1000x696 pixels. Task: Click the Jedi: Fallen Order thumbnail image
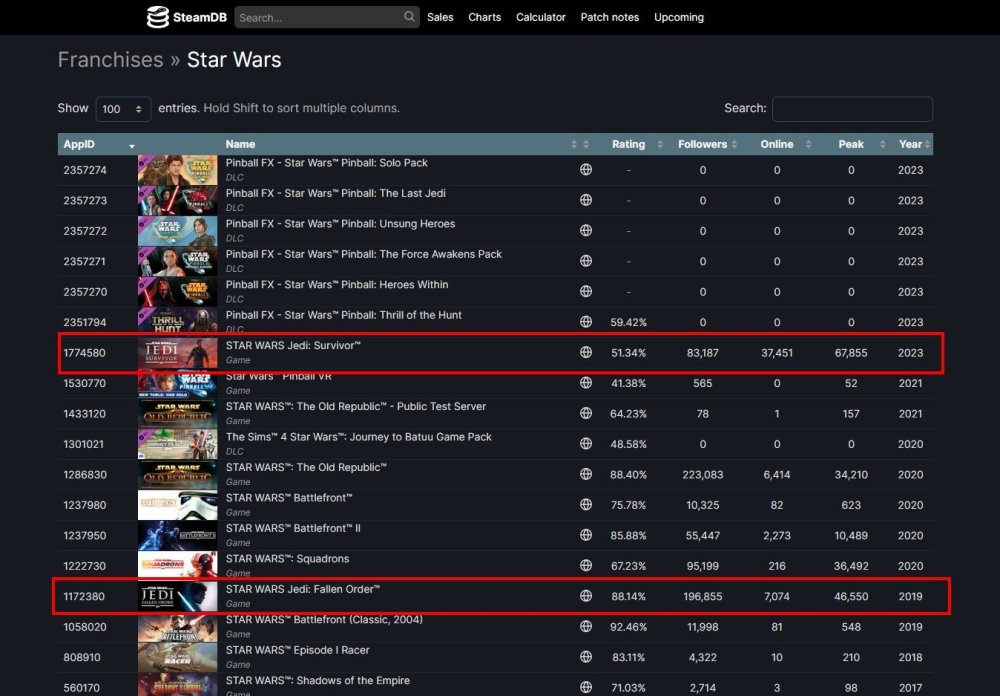[x=177, y=596]
